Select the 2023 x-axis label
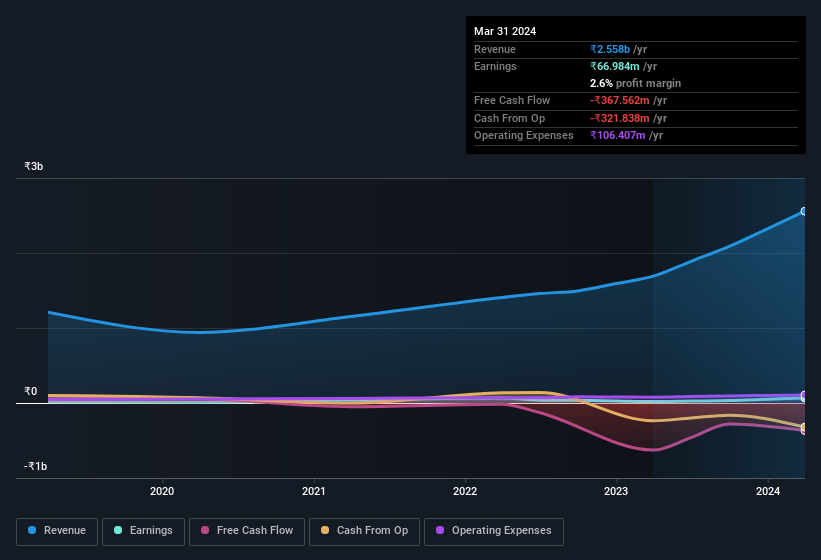This screenshot has width=821, height=560. 616,491
